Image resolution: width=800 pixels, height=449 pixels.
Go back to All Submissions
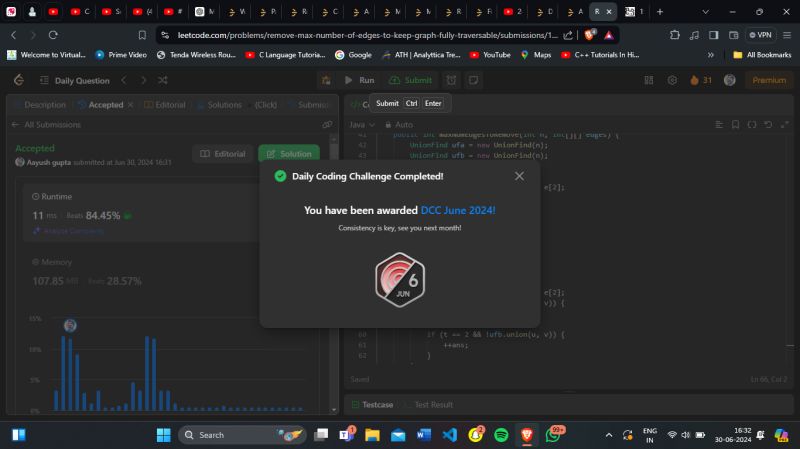point(46,124)
